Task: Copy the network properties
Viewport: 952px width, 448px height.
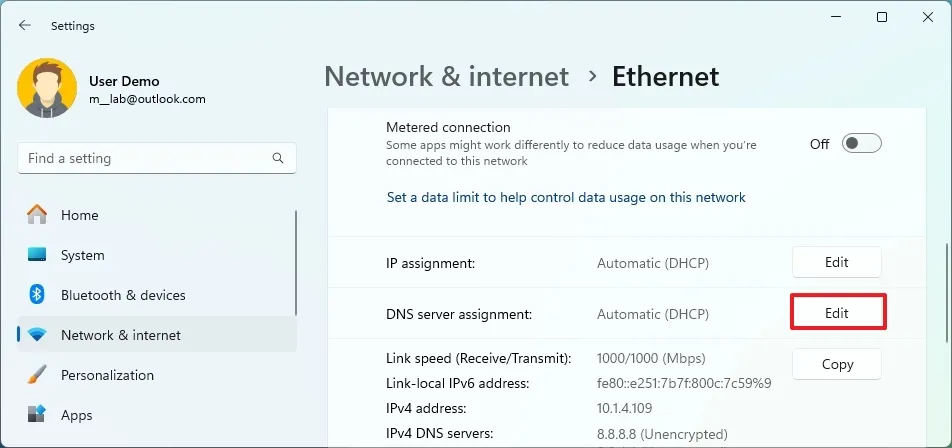Action: point(837,364)
